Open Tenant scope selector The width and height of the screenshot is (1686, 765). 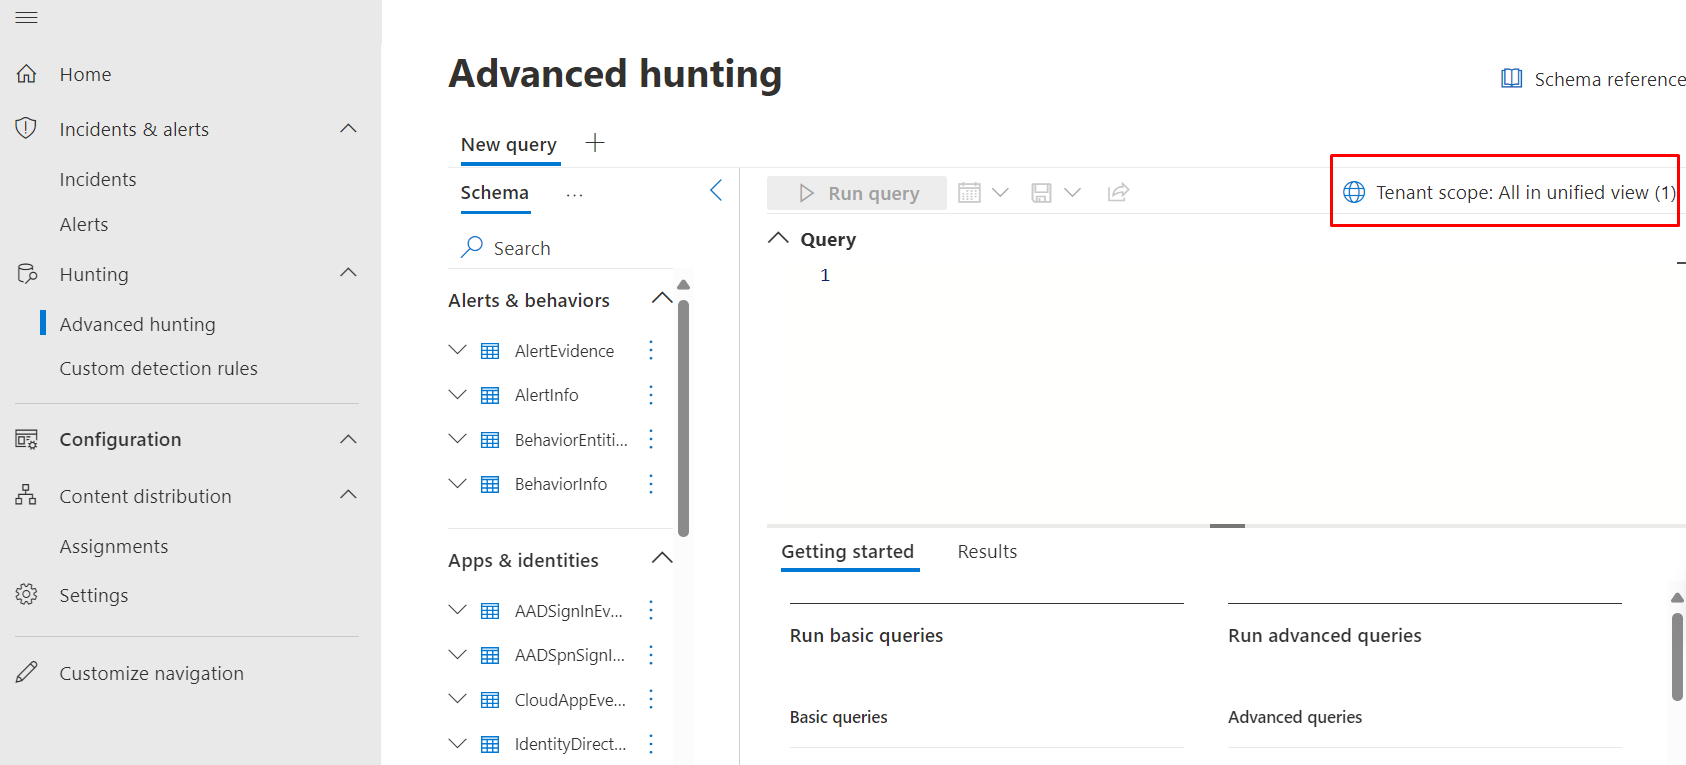1510,193
